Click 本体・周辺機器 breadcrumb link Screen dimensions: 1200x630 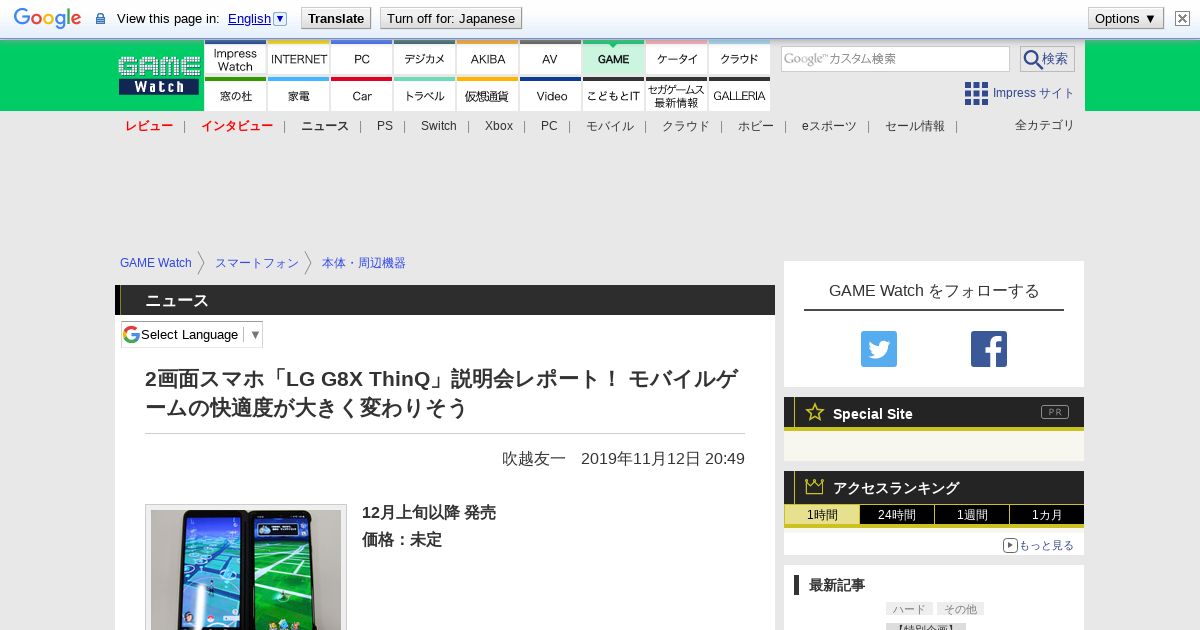(364, 263)
